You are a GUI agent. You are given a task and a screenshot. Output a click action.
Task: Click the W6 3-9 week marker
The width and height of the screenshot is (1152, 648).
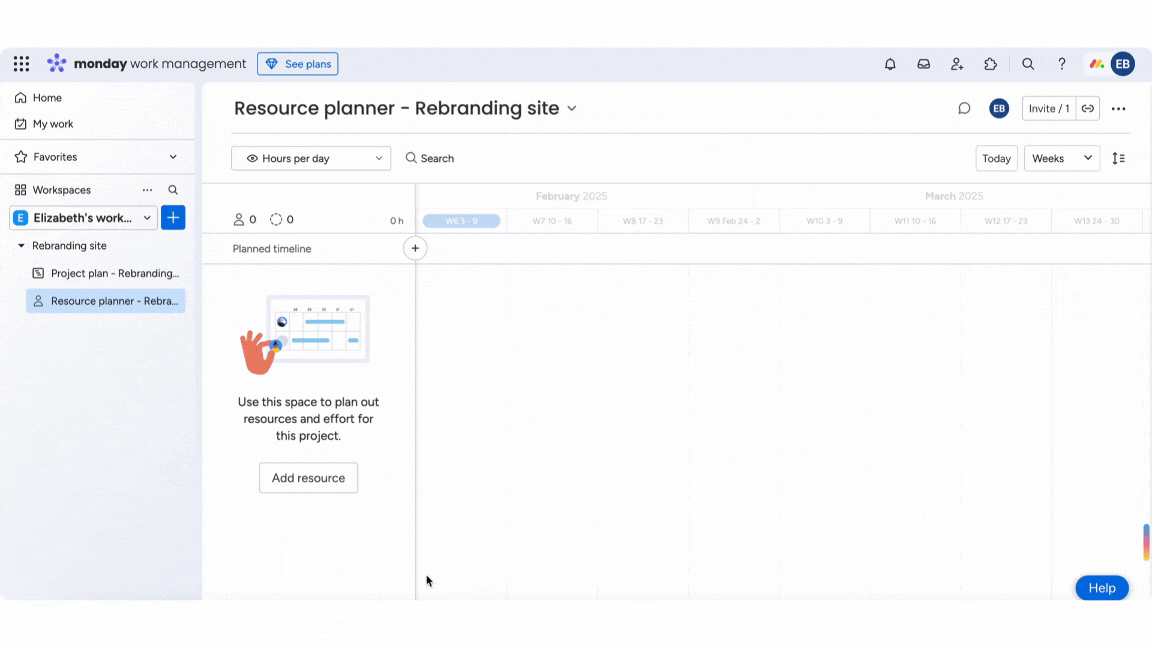tap(461, 220)
